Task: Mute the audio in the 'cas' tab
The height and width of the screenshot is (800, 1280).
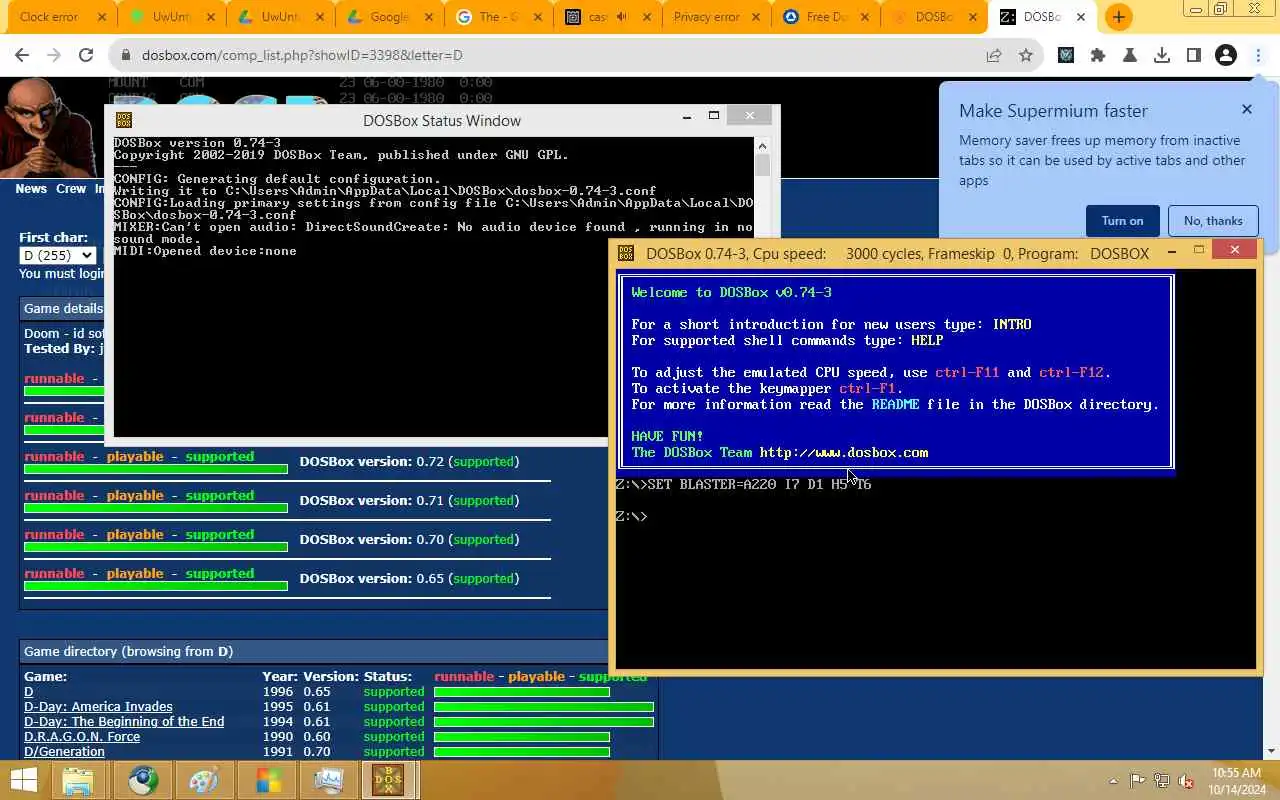Action: pyautogui.click(x=622, y=17)
